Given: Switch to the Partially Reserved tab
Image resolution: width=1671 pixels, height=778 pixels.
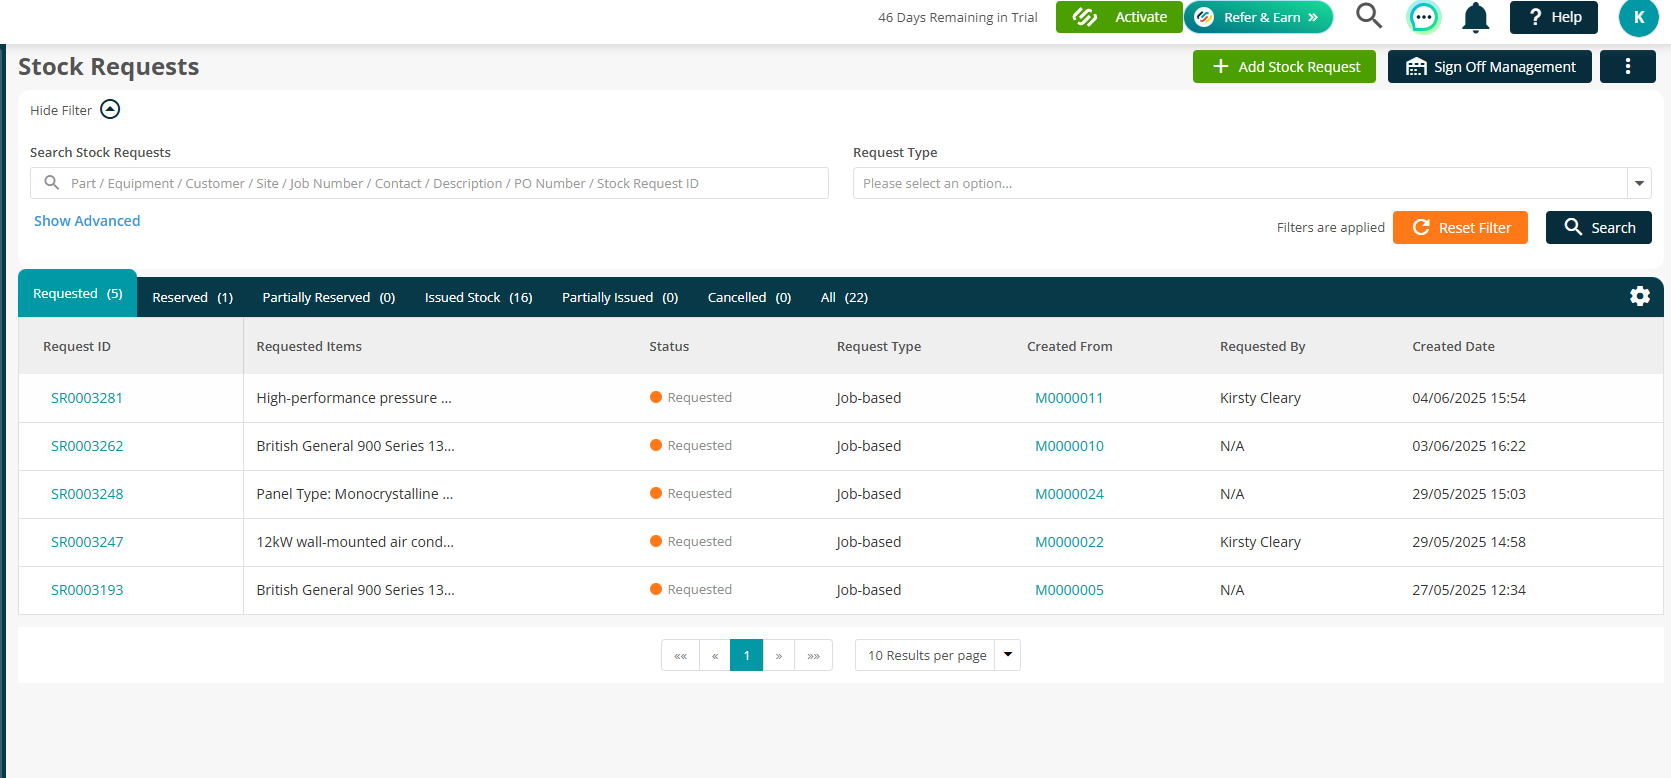Looking at the screenshot, I should coord(329,297).
